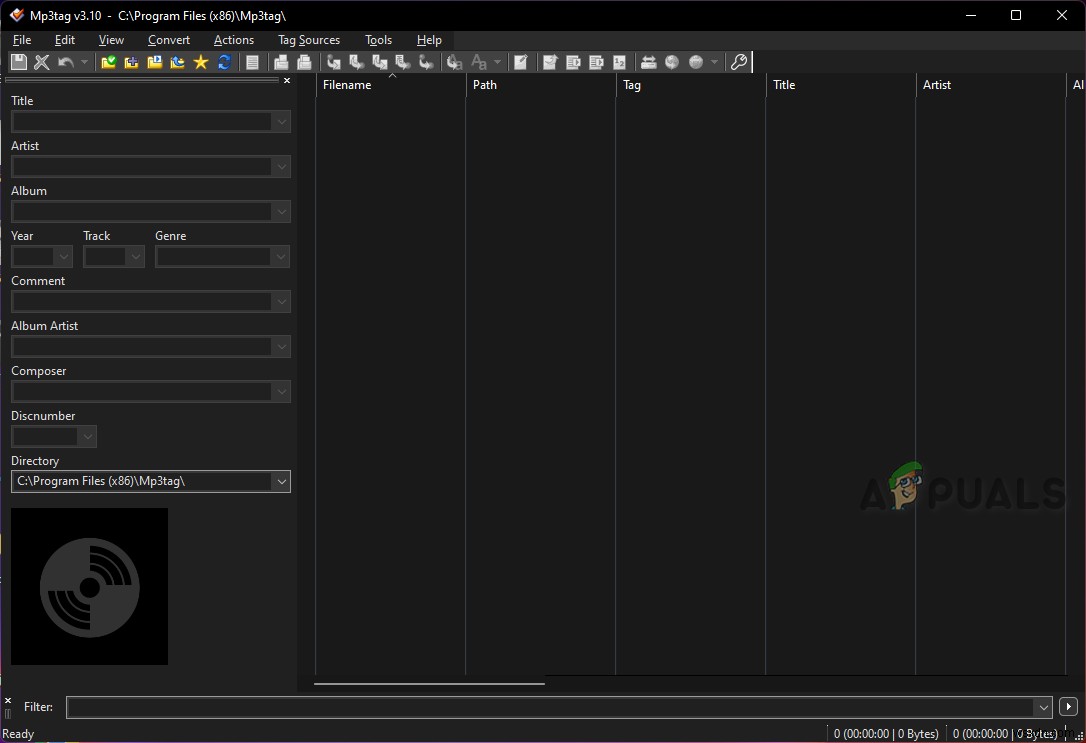Image resolution: width=1086 pixels, height=743 pixels.
Task: Sort by the Filename column header
Action: [390, 85]
